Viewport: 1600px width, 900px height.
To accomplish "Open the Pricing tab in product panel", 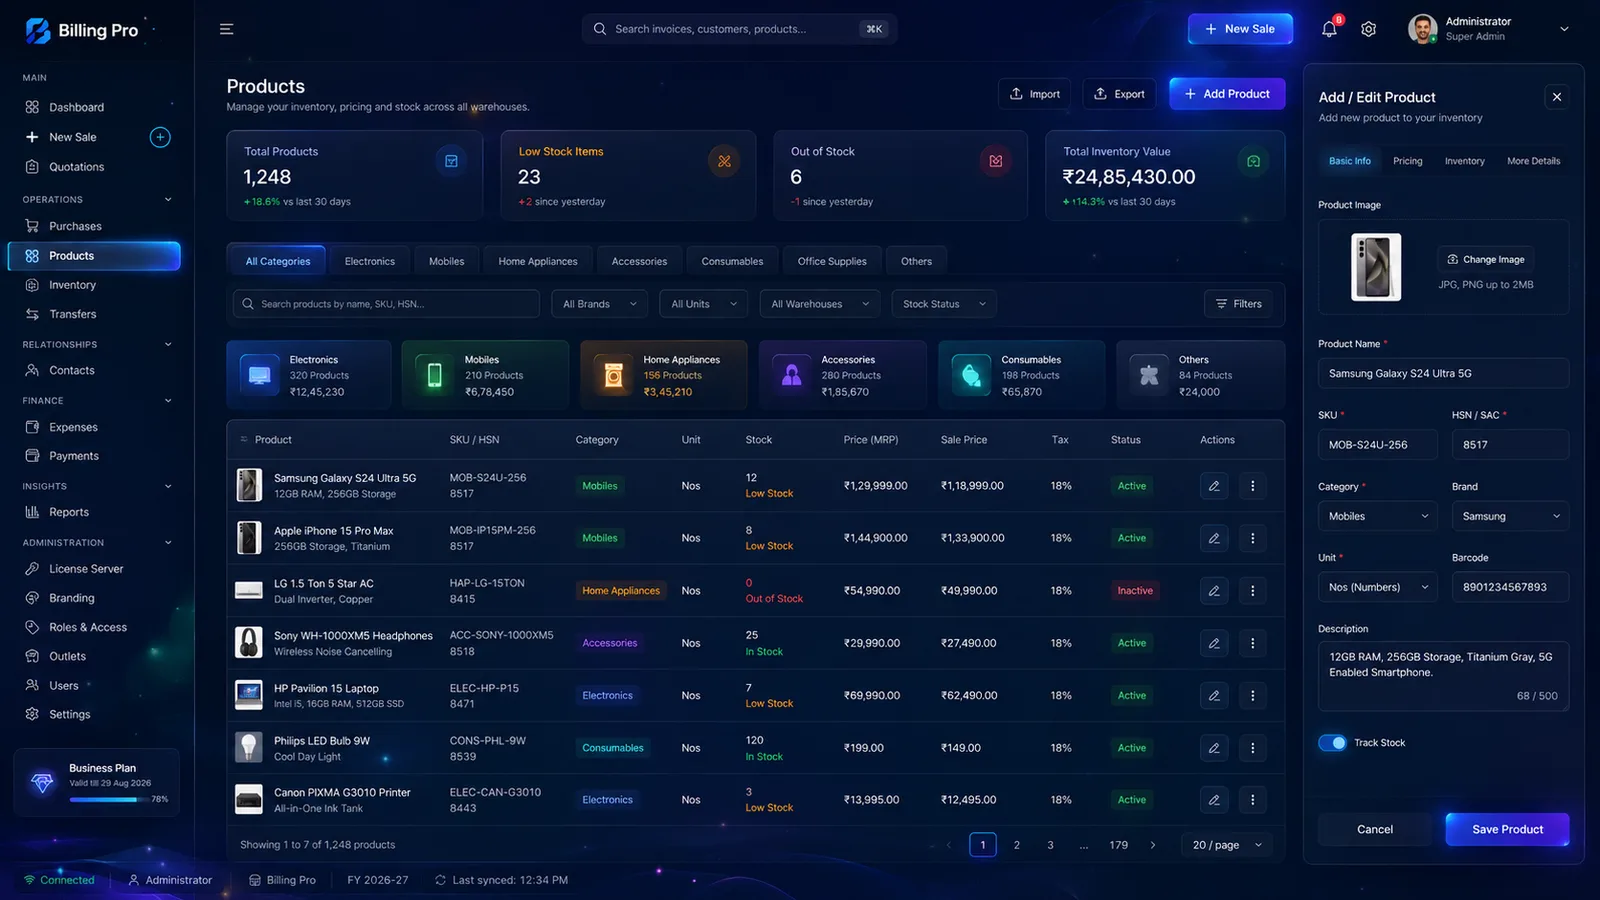I will tap(1407, 161).
